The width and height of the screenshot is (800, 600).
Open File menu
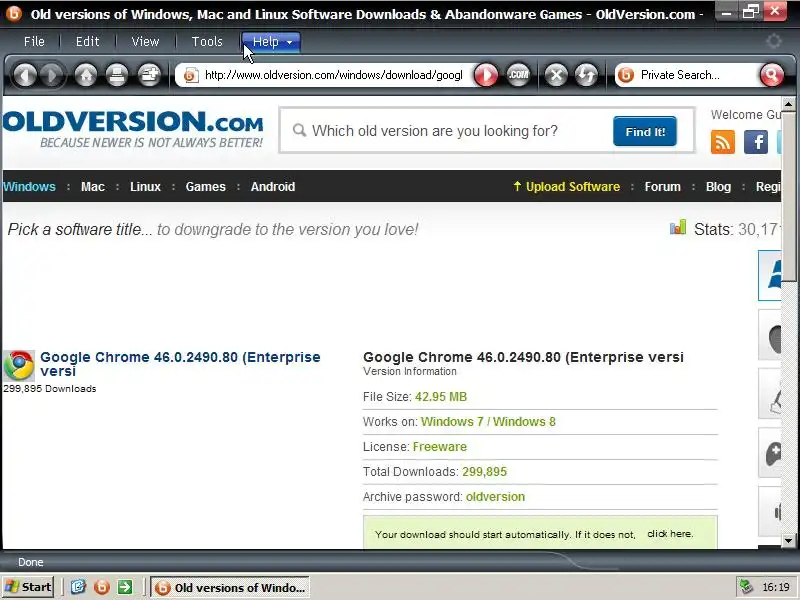(x=34, y=41)
